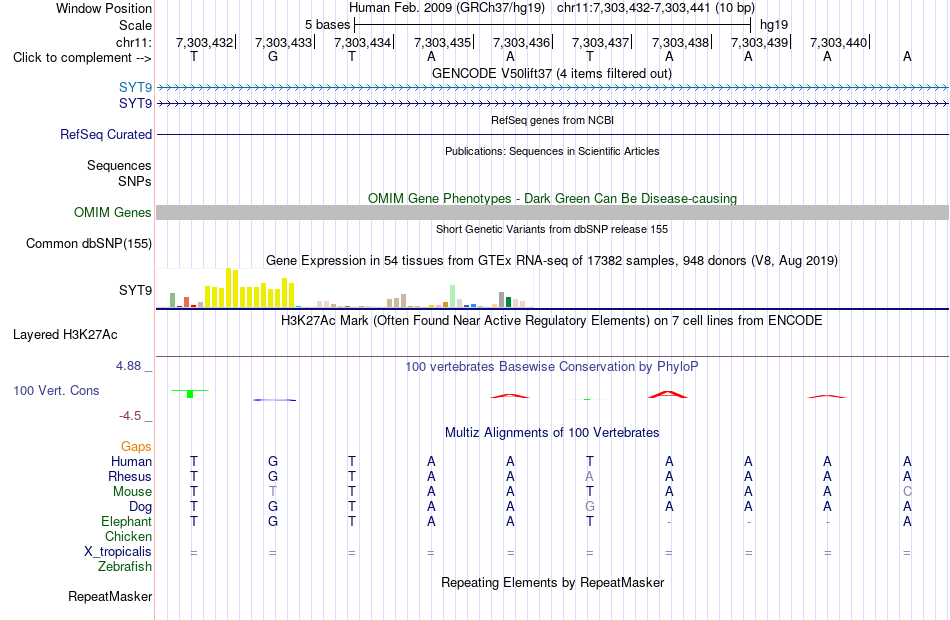Viewport: 950px width, 620px height.
Task: Click the '100 Vert. Cons' track label
Action: coord(56,391)
